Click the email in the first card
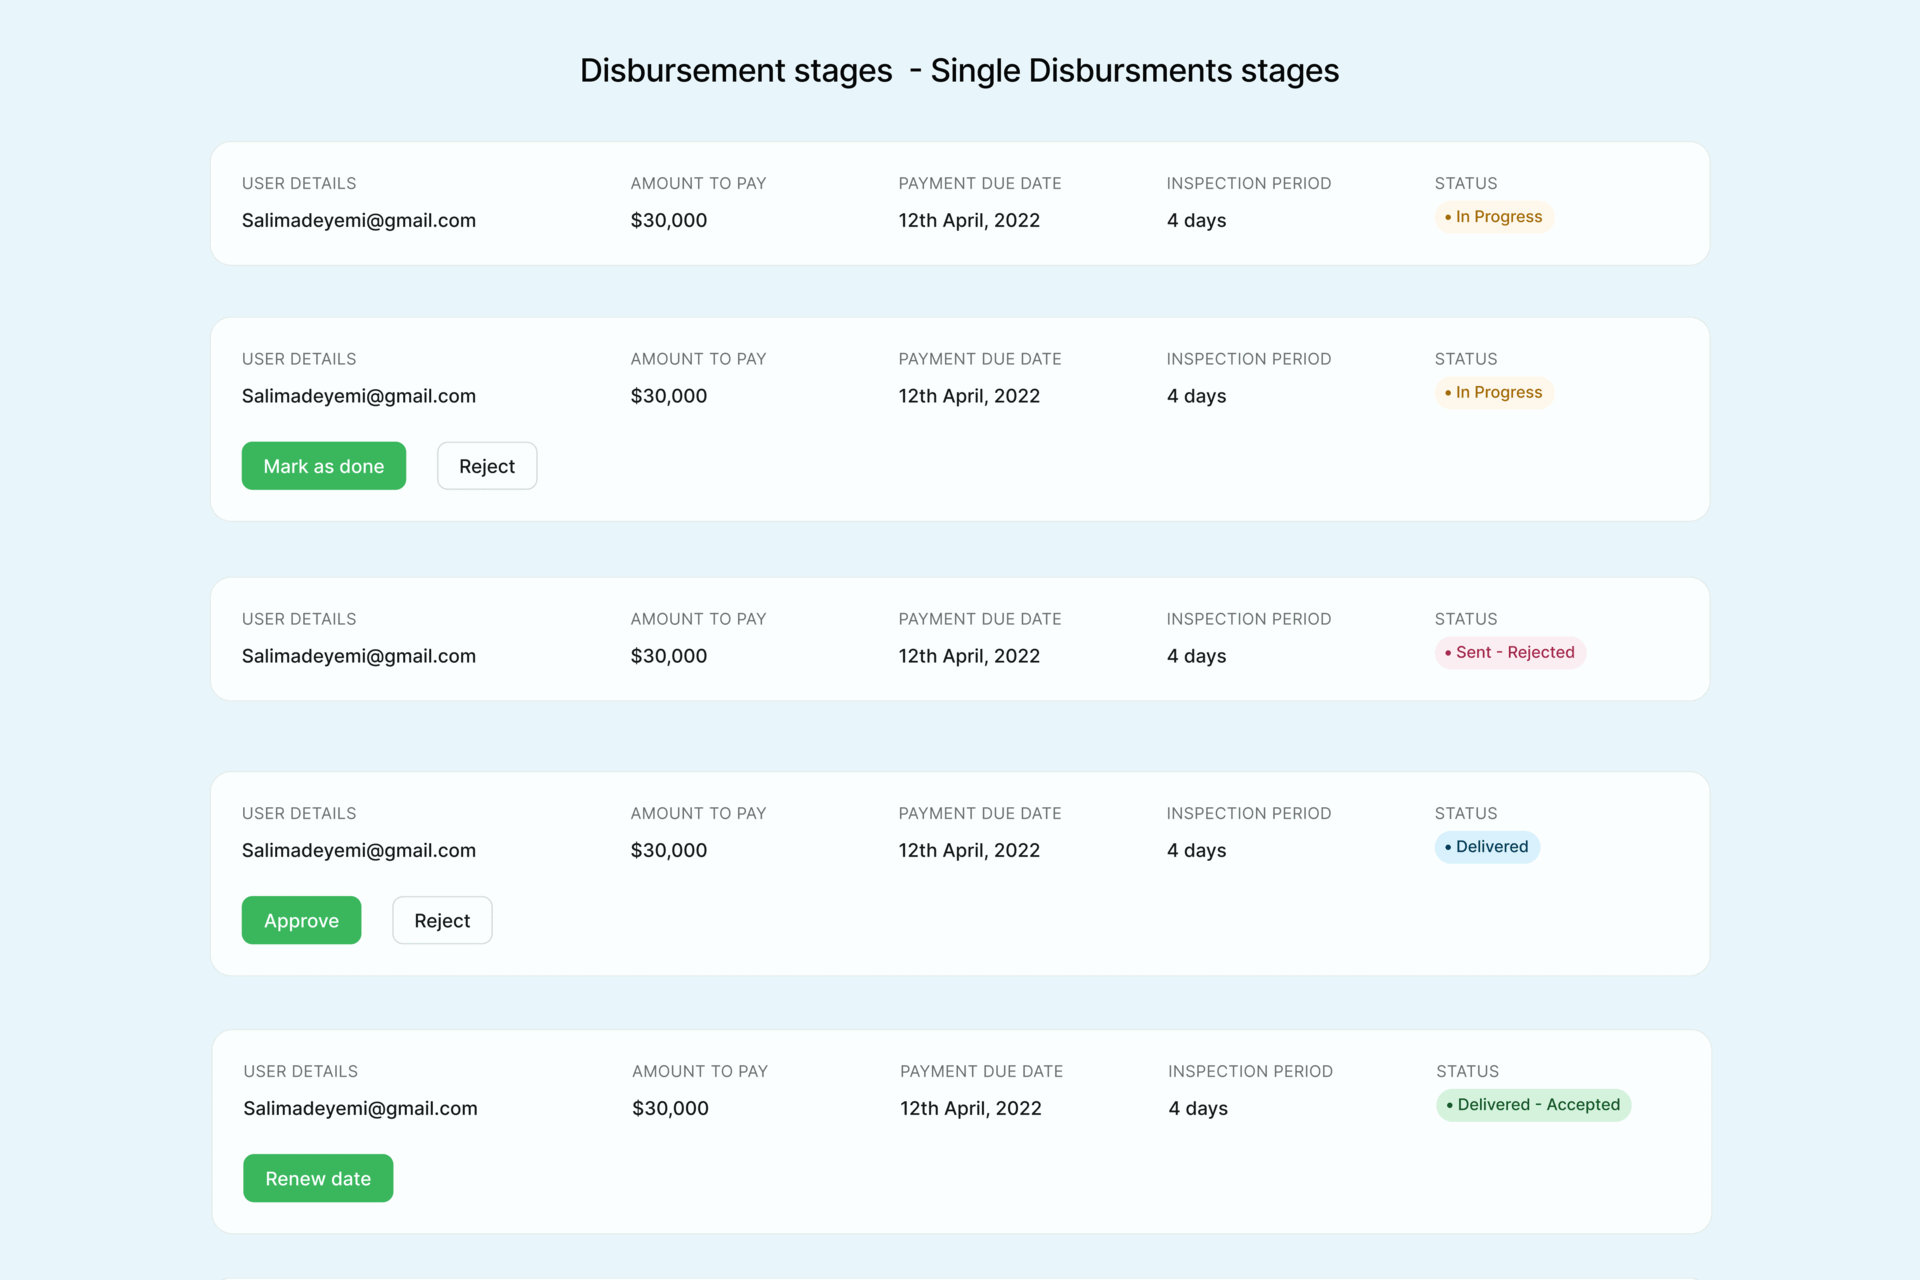 (x=358, y=220)
